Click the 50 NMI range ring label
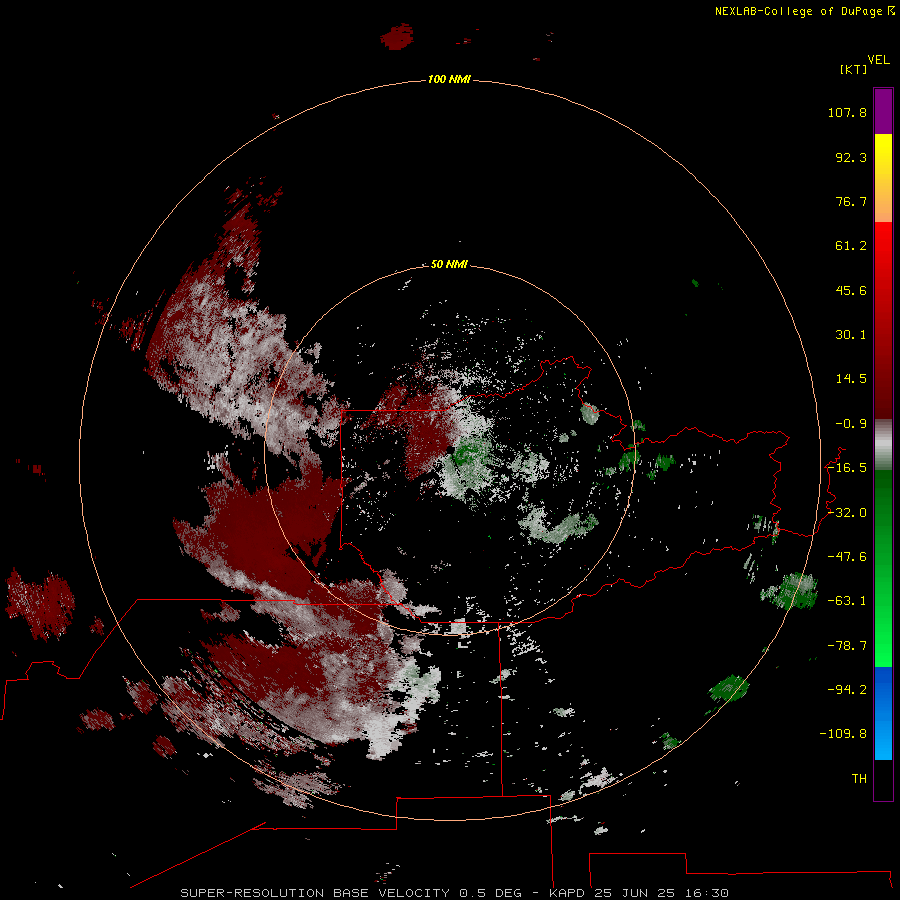This screenshot has width=900, height=900. (449, 264)
